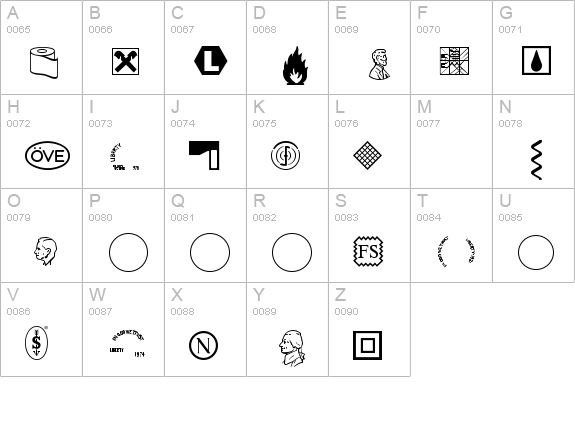Select the head profile glyph under O
The width and height of the screenshot is (575, 421).
(x=45, y=251)
